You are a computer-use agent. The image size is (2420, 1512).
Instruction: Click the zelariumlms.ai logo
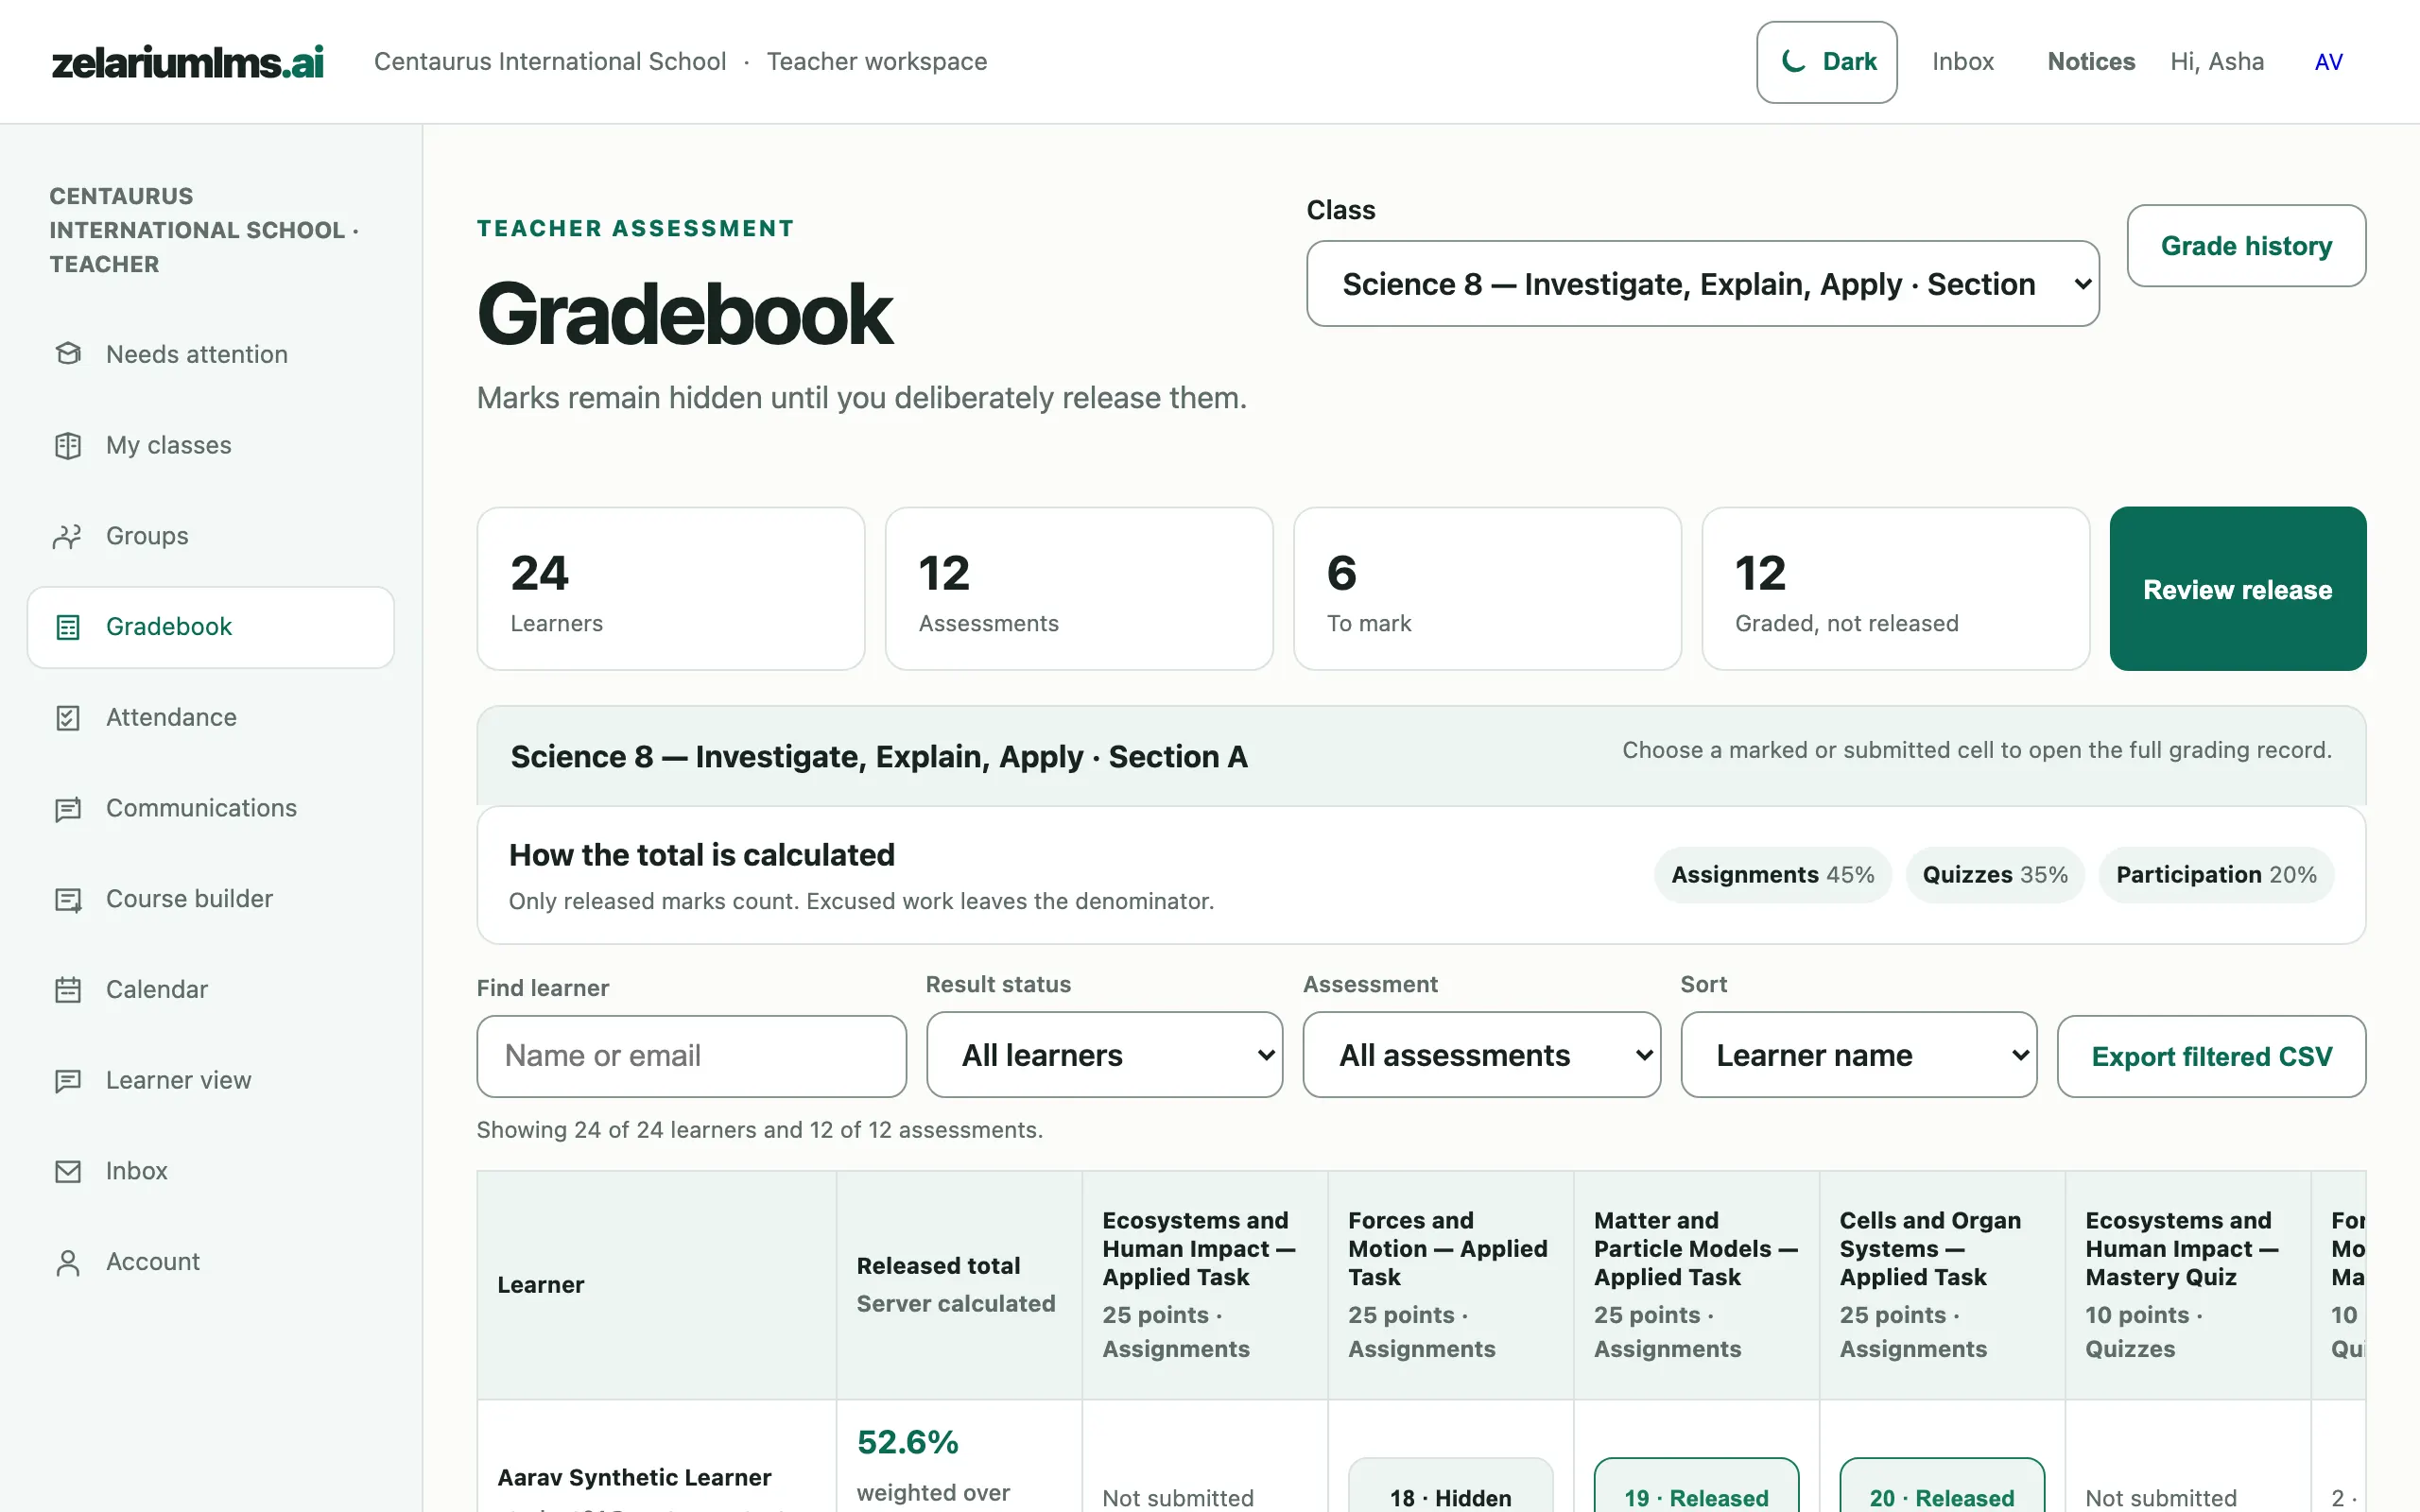pos(188,62)
